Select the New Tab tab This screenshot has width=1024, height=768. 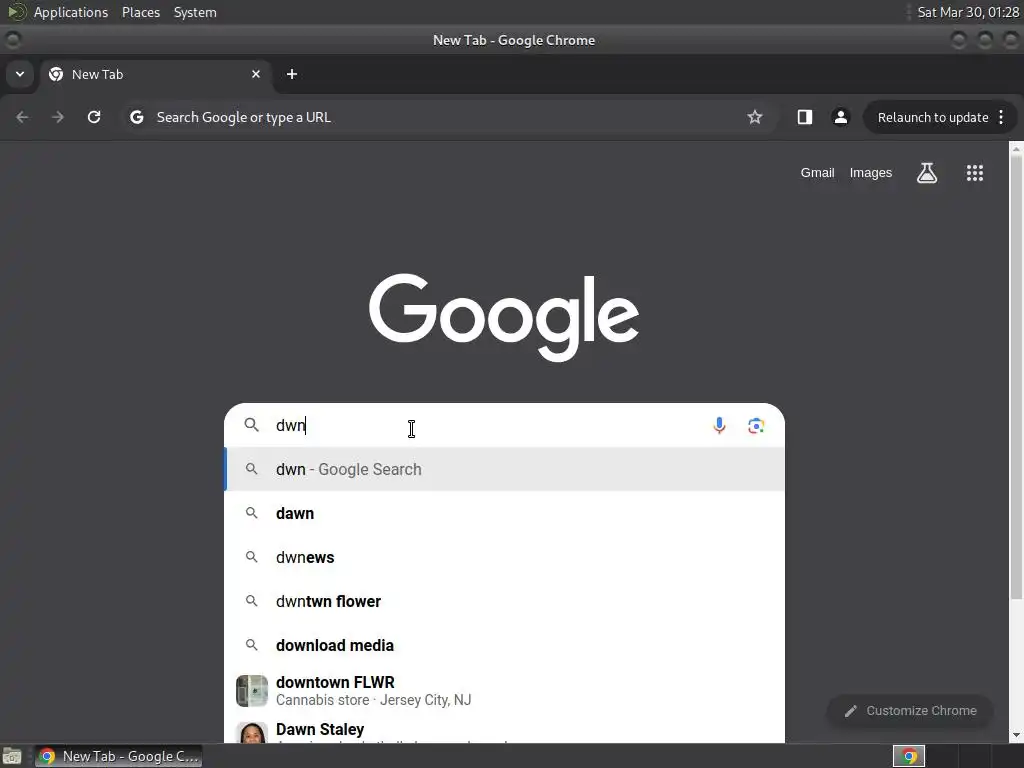pos(155,74)
